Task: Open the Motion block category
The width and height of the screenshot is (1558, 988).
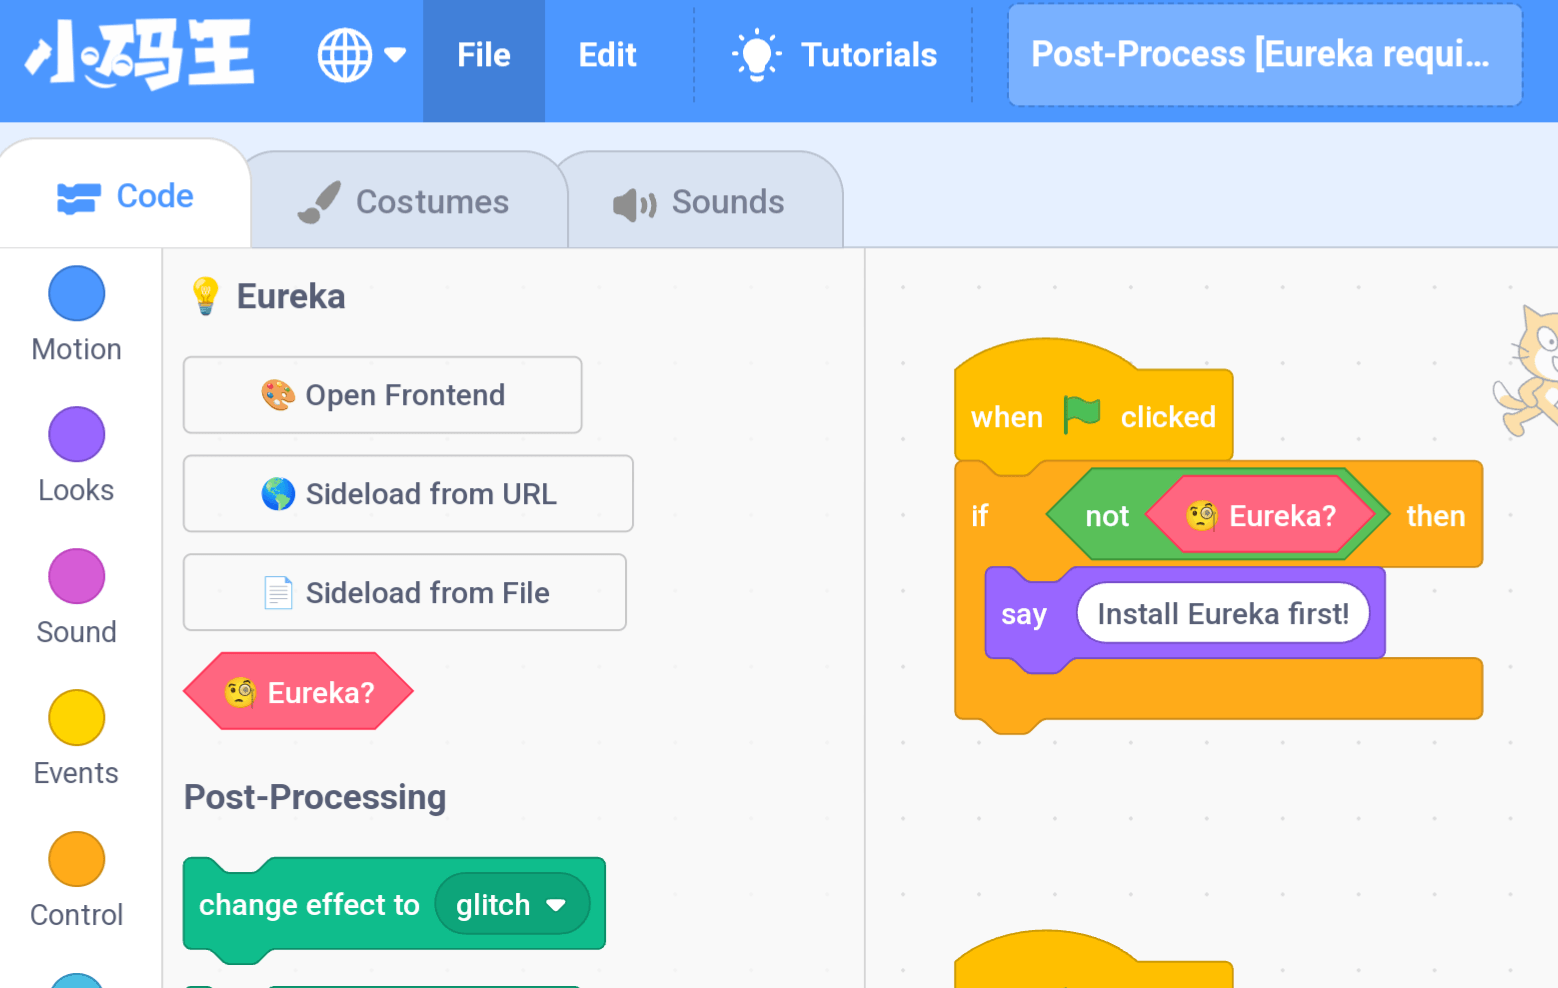Action: coord(76,315)
